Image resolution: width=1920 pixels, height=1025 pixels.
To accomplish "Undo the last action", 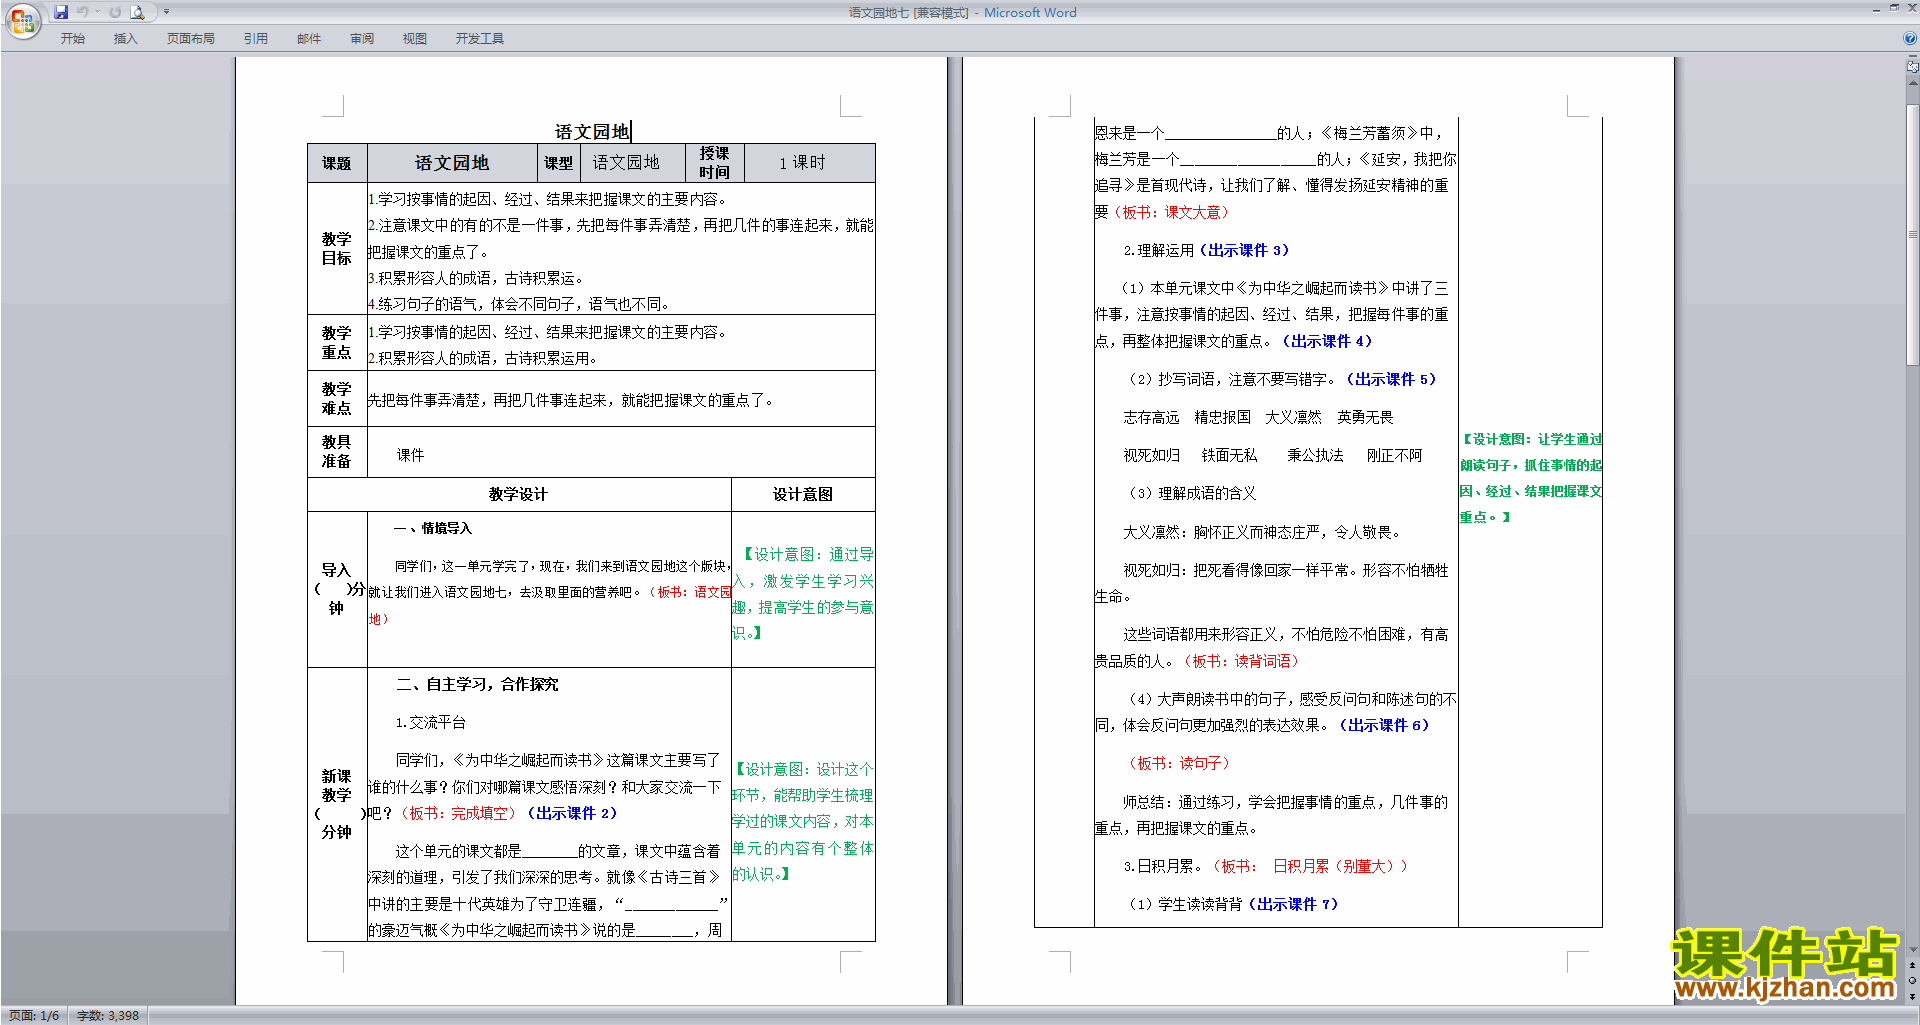I will pyautogui.click(x=83, y=12).
